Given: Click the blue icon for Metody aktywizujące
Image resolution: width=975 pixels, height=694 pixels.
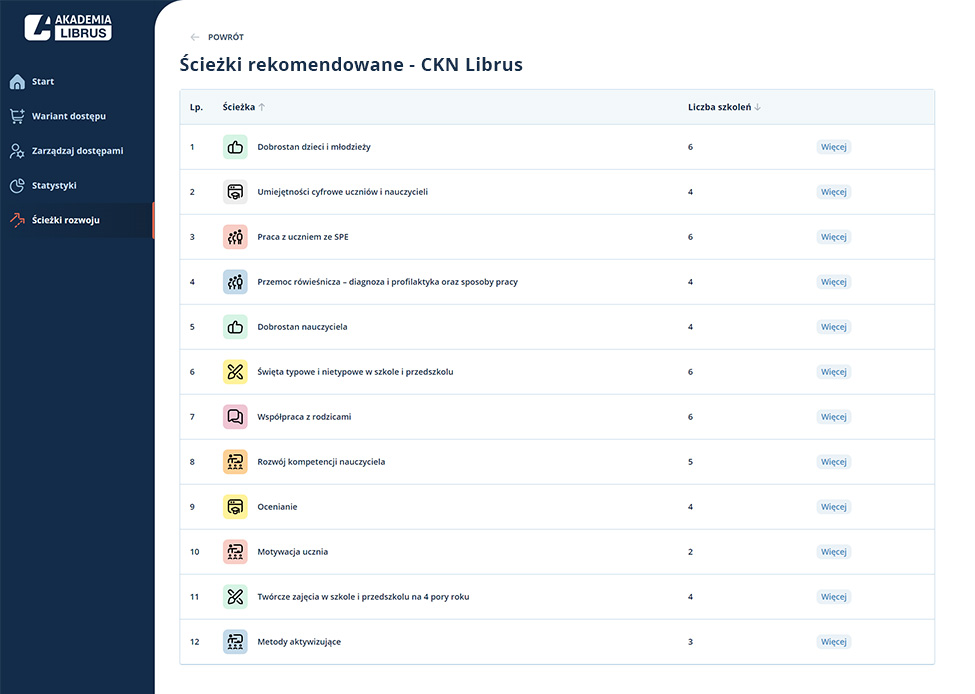Looking at the screenshot, I should [235, 642].
